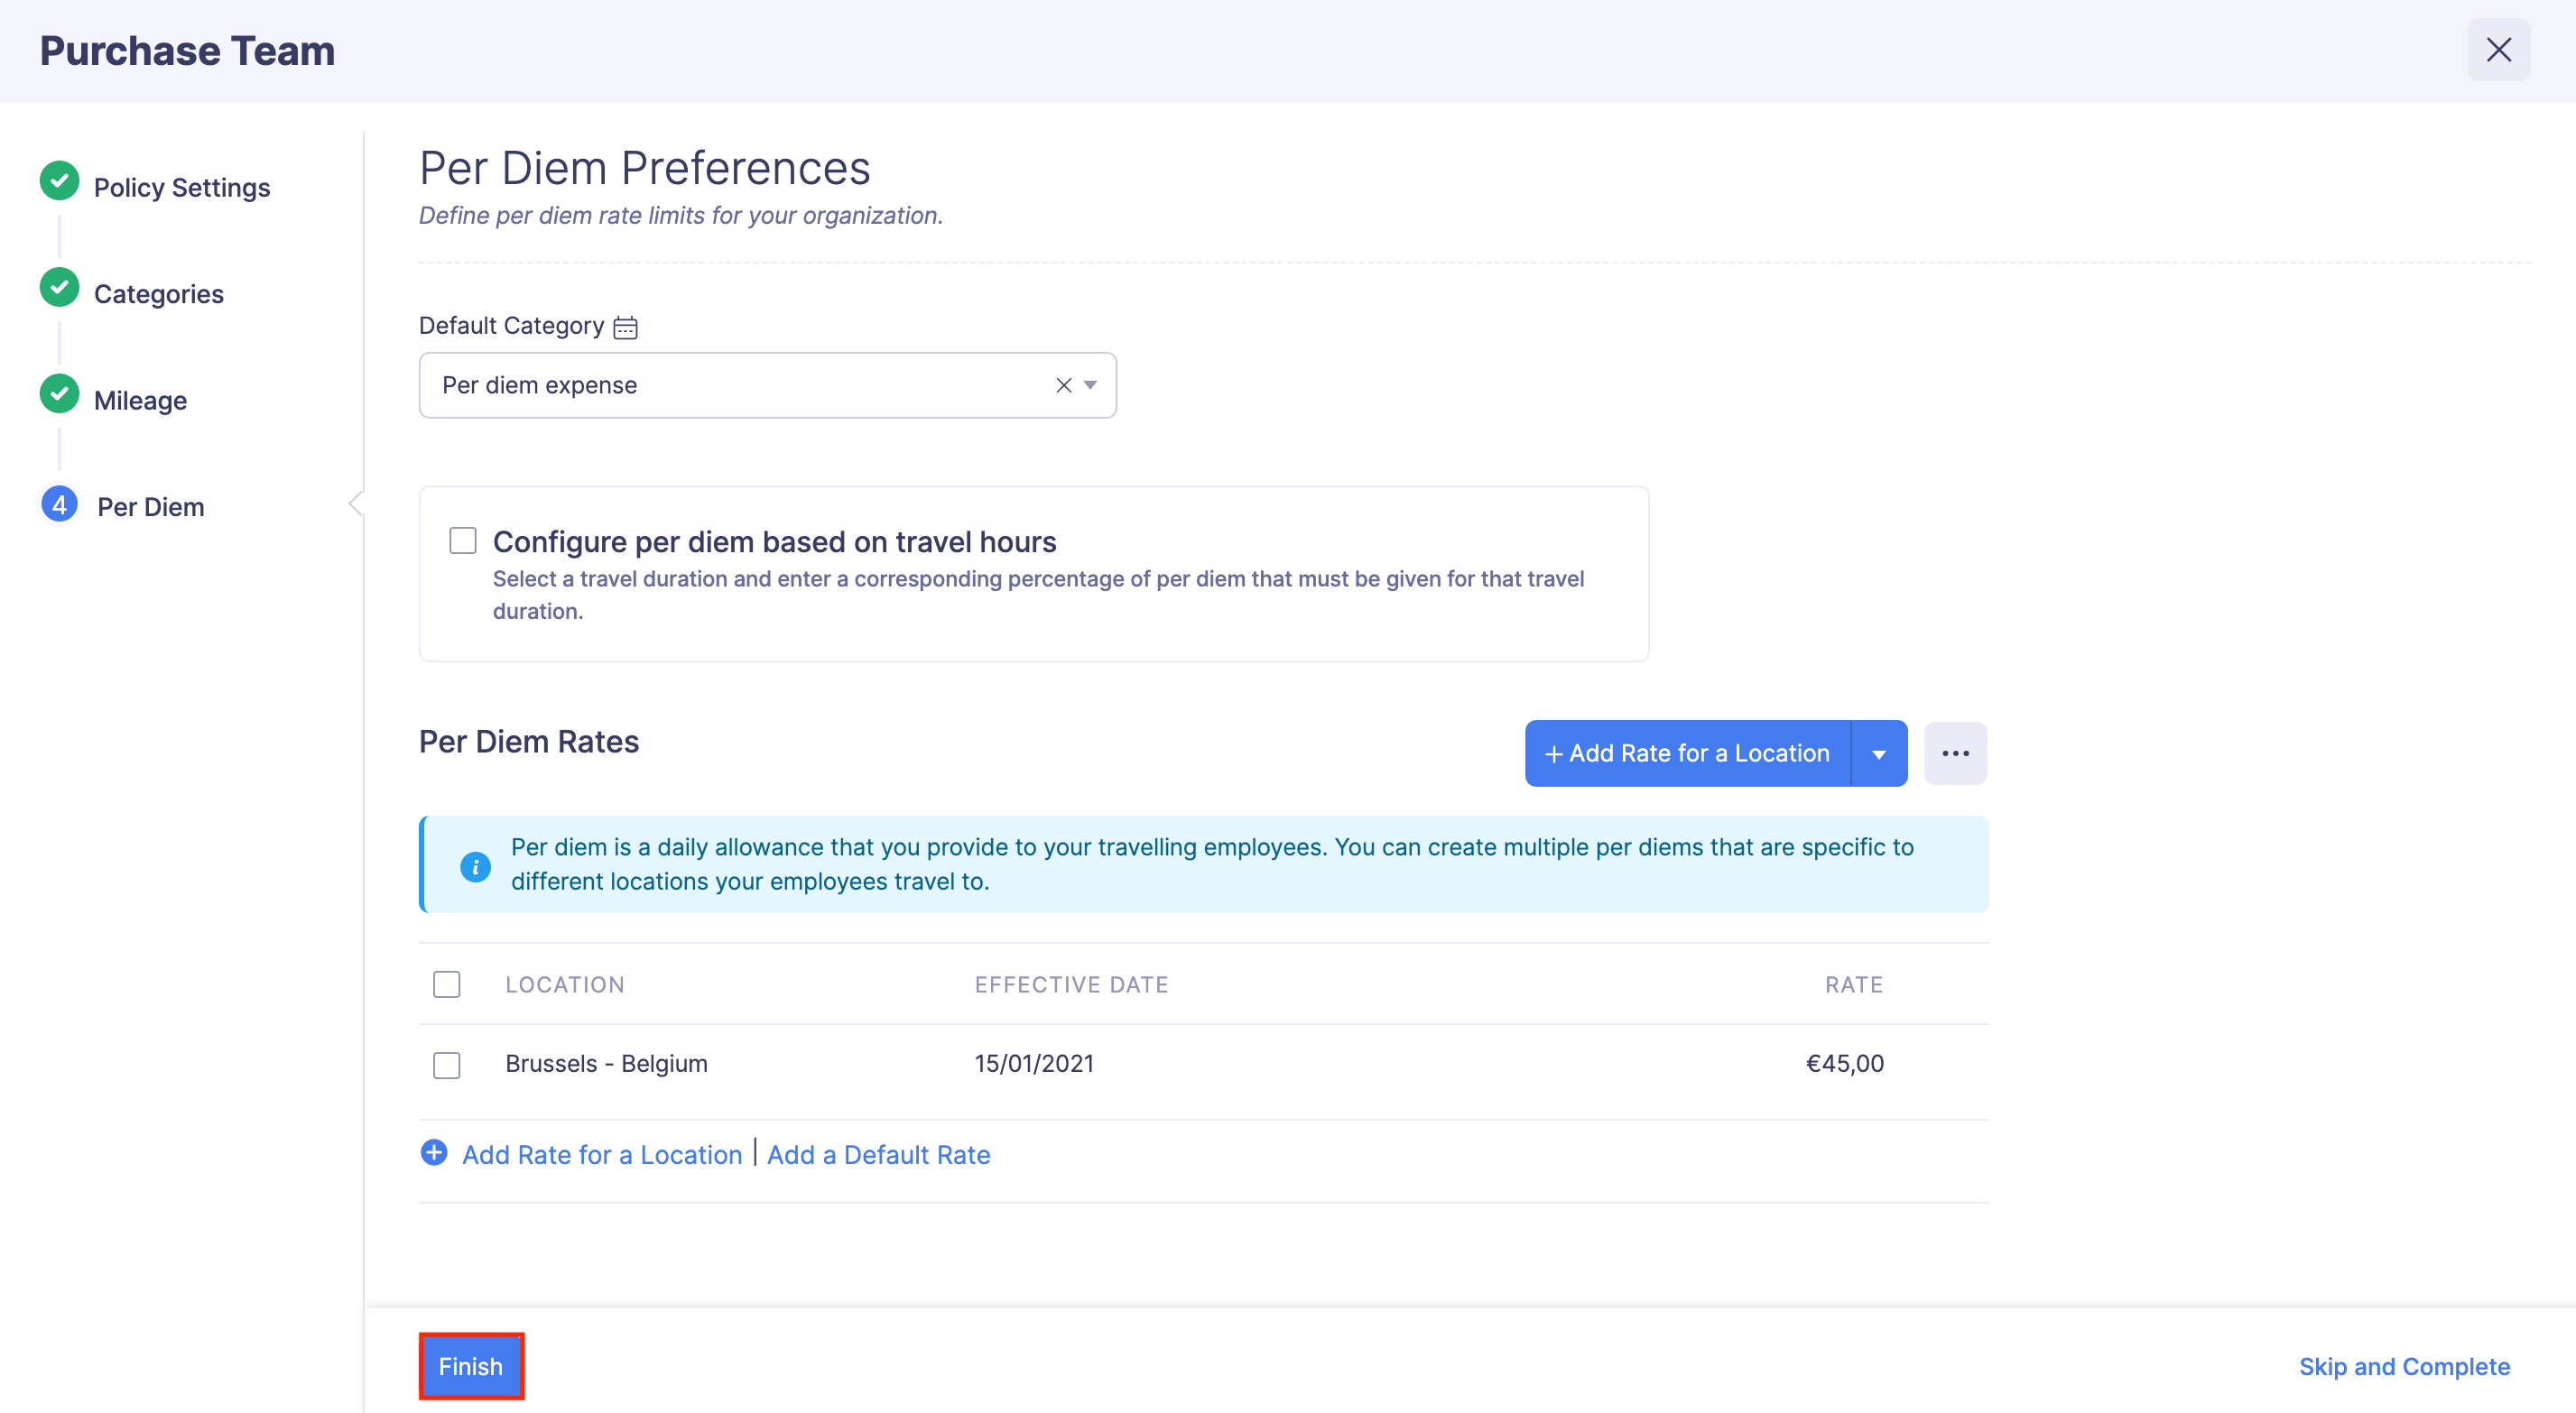
Task: Open the three-dot more options menu
Action: [1954, 753]
